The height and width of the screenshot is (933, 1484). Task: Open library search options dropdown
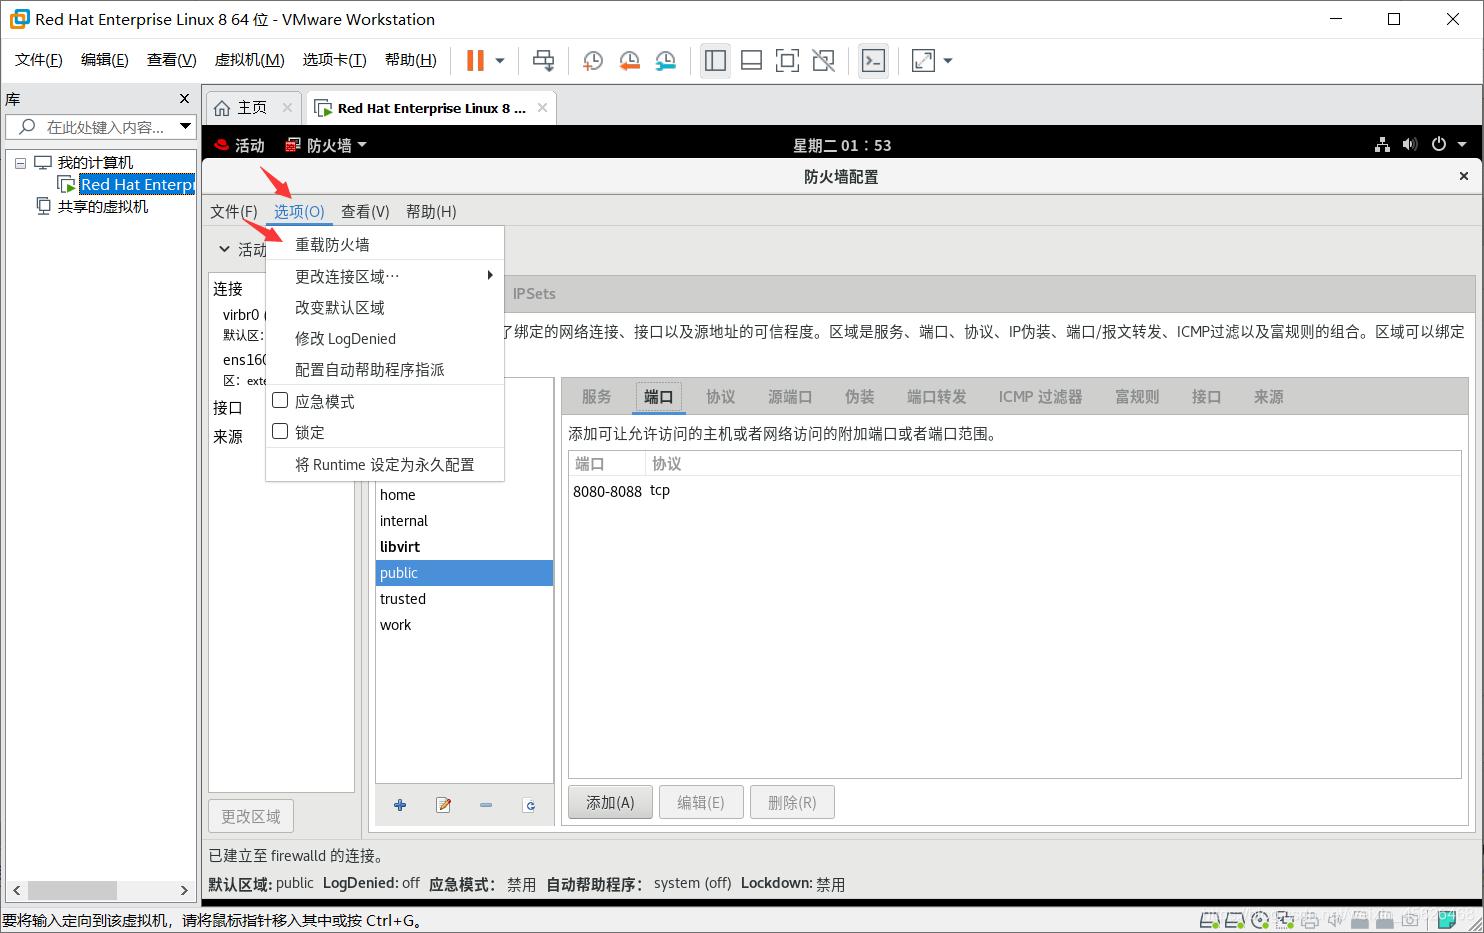(x=185, y=126)
